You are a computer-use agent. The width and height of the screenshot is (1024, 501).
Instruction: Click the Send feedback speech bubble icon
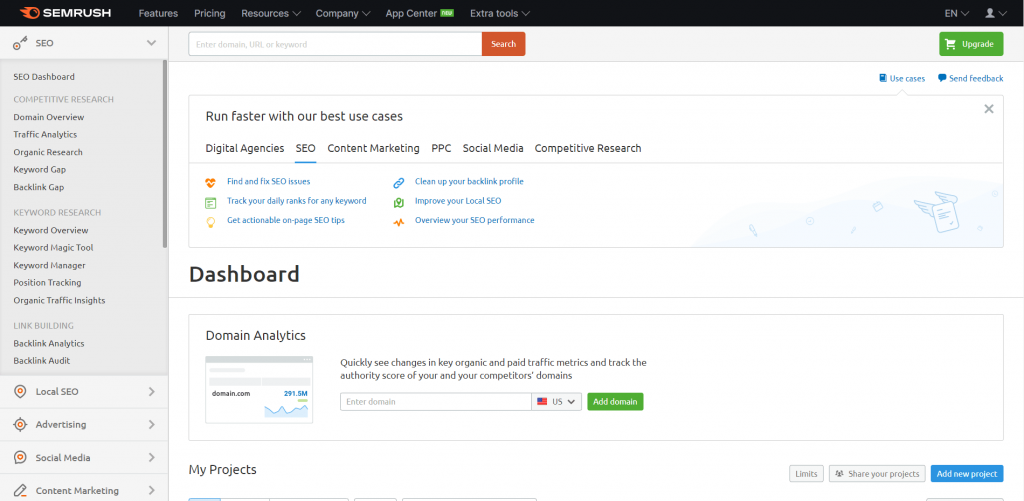click(x=942, y=78)
